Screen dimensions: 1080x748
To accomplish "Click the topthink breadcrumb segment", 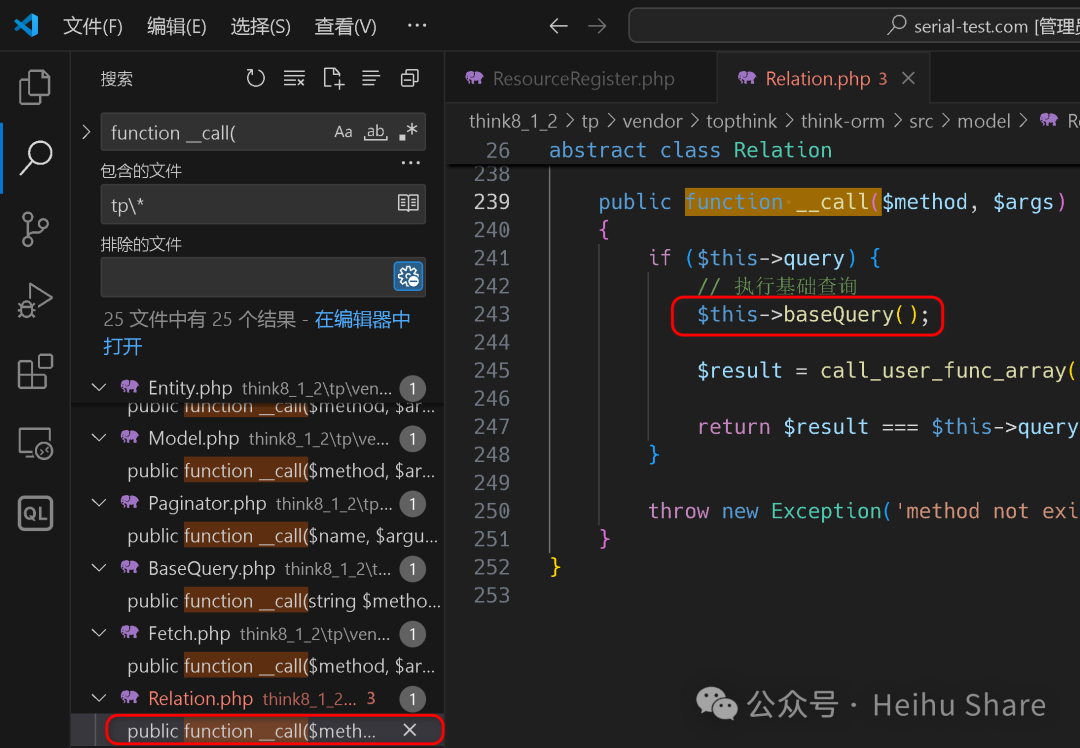I will 741,121.
